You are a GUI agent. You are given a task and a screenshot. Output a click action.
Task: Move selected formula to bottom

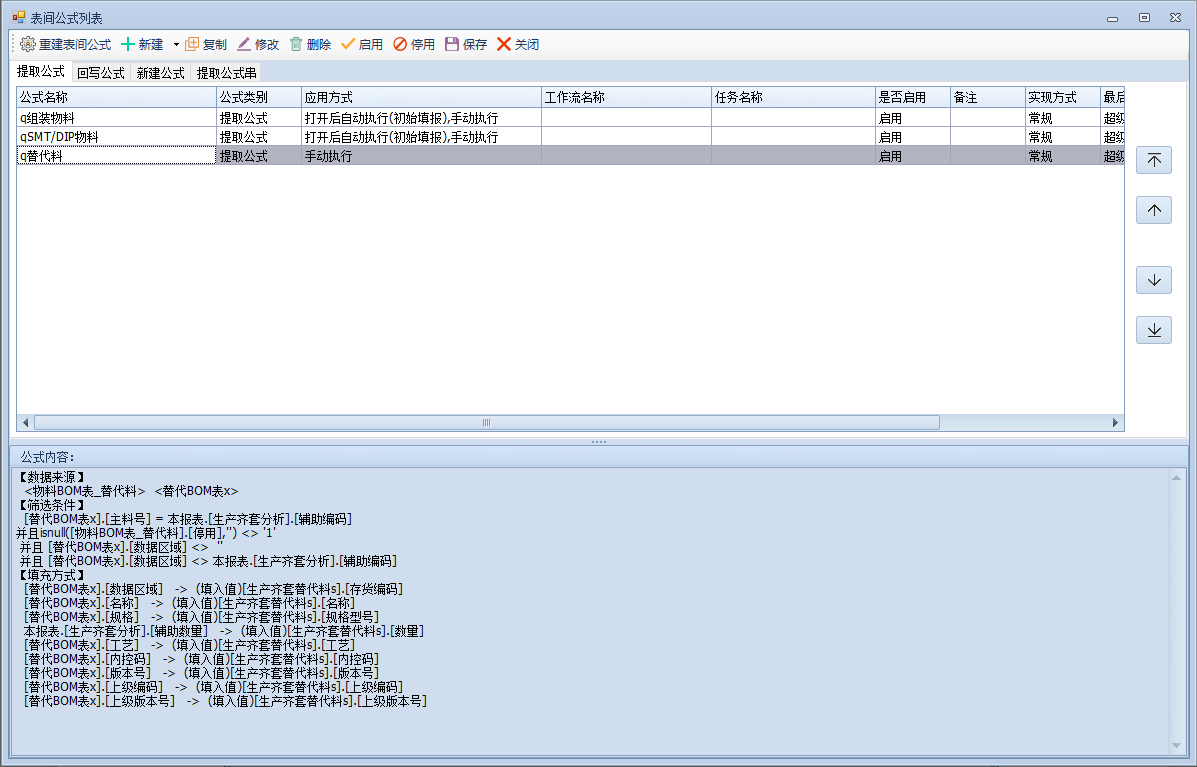pyautogui.click(x=1153, y=330)
